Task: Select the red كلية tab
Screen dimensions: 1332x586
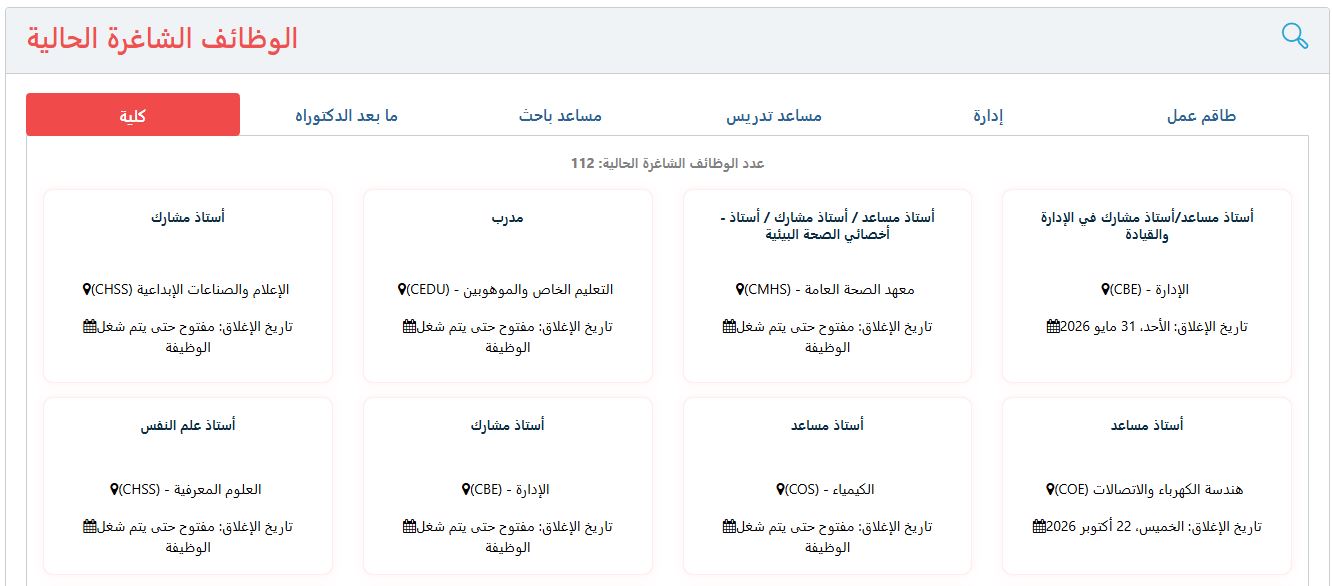Action: tap(133, 116)
